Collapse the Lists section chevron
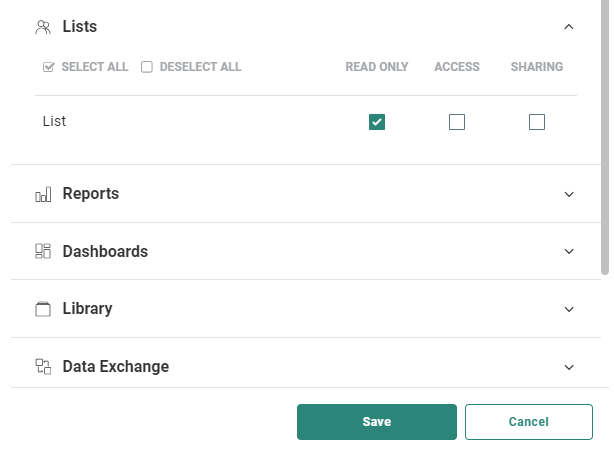Image resolution: width=614 pixels, height=451 pixels. pyautogui.click(x=569, y=27)
